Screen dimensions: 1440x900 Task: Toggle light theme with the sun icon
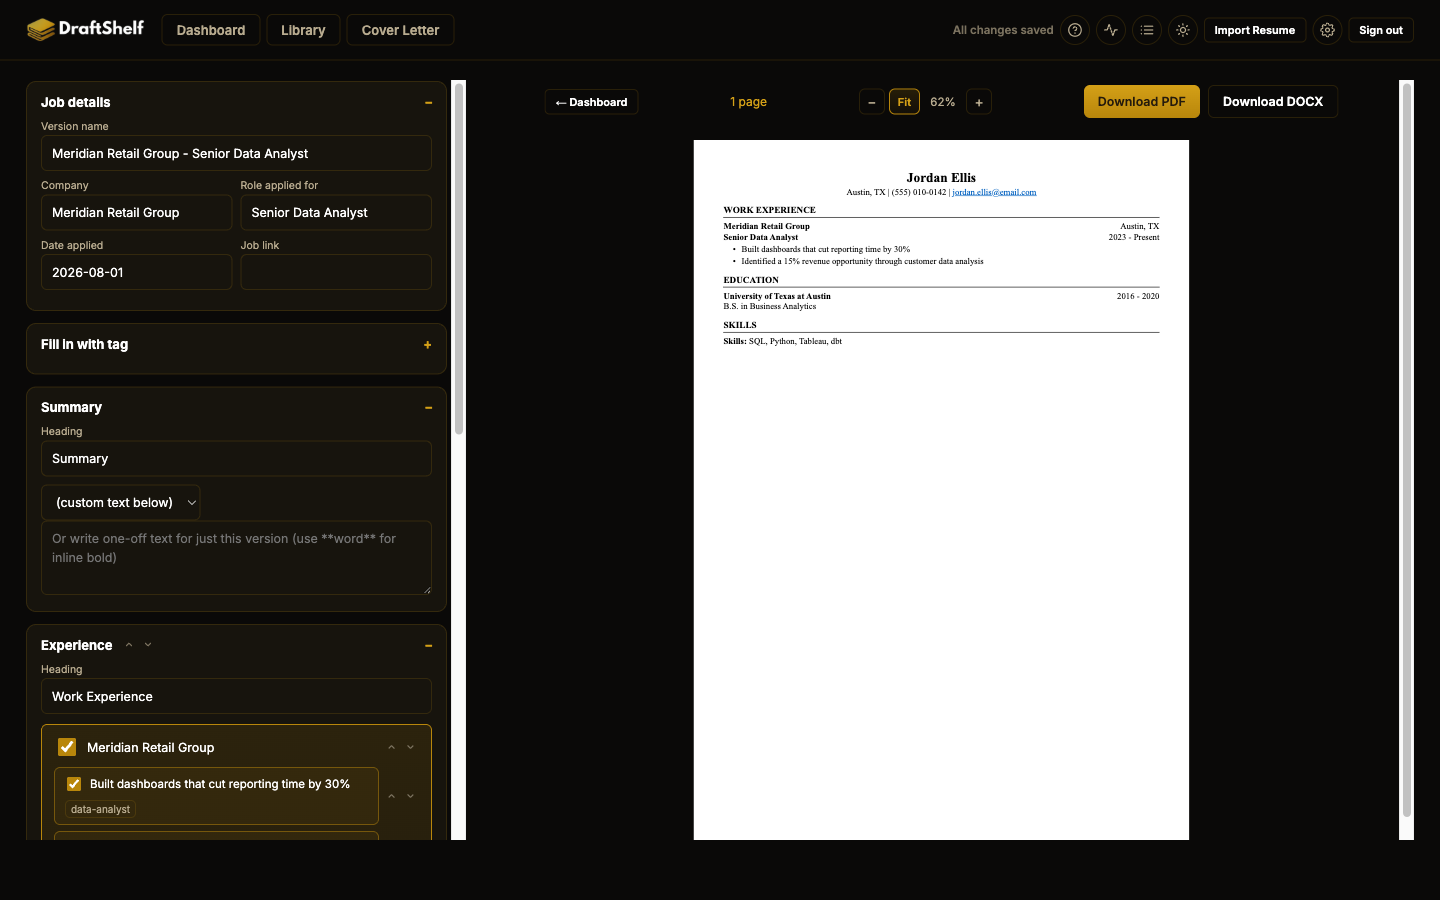pos(1183,30)
